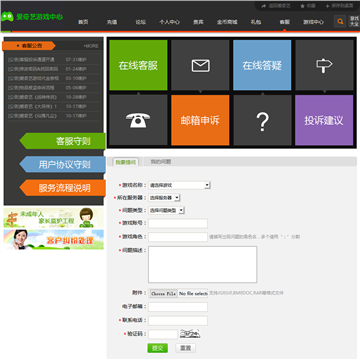
Task: Open 金币商城 in the navigation bar
Action: pyautogui.click(x=227, y=22)
